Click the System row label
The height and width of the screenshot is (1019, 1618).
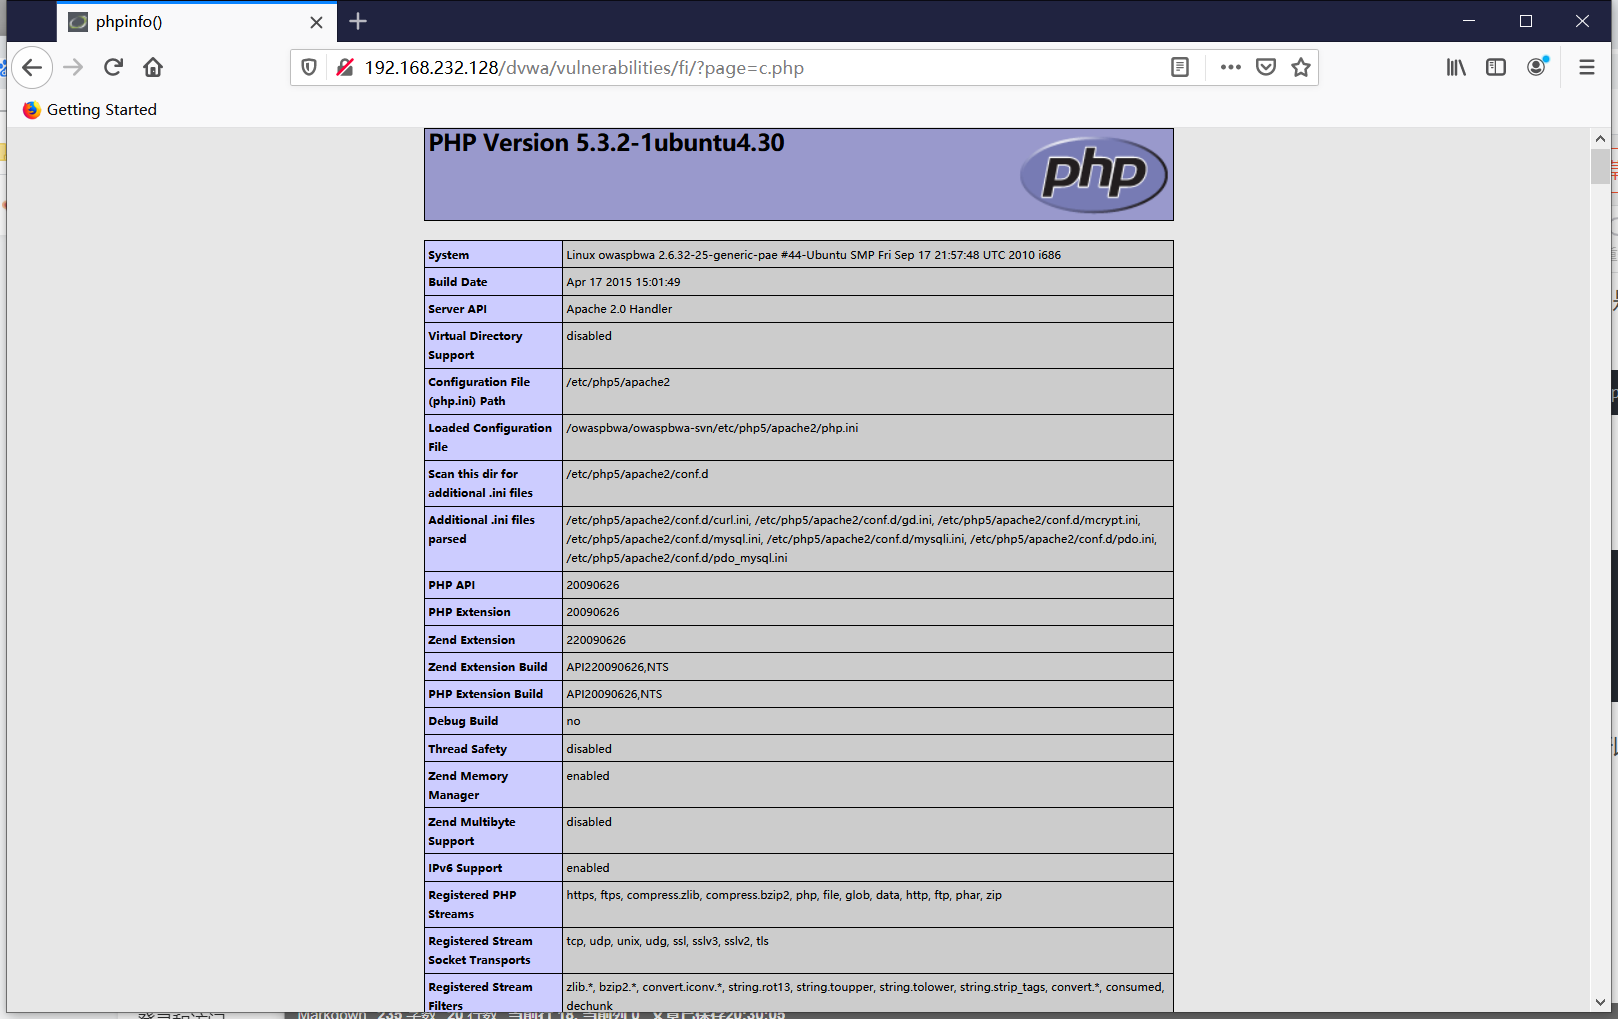pos(448,255)
